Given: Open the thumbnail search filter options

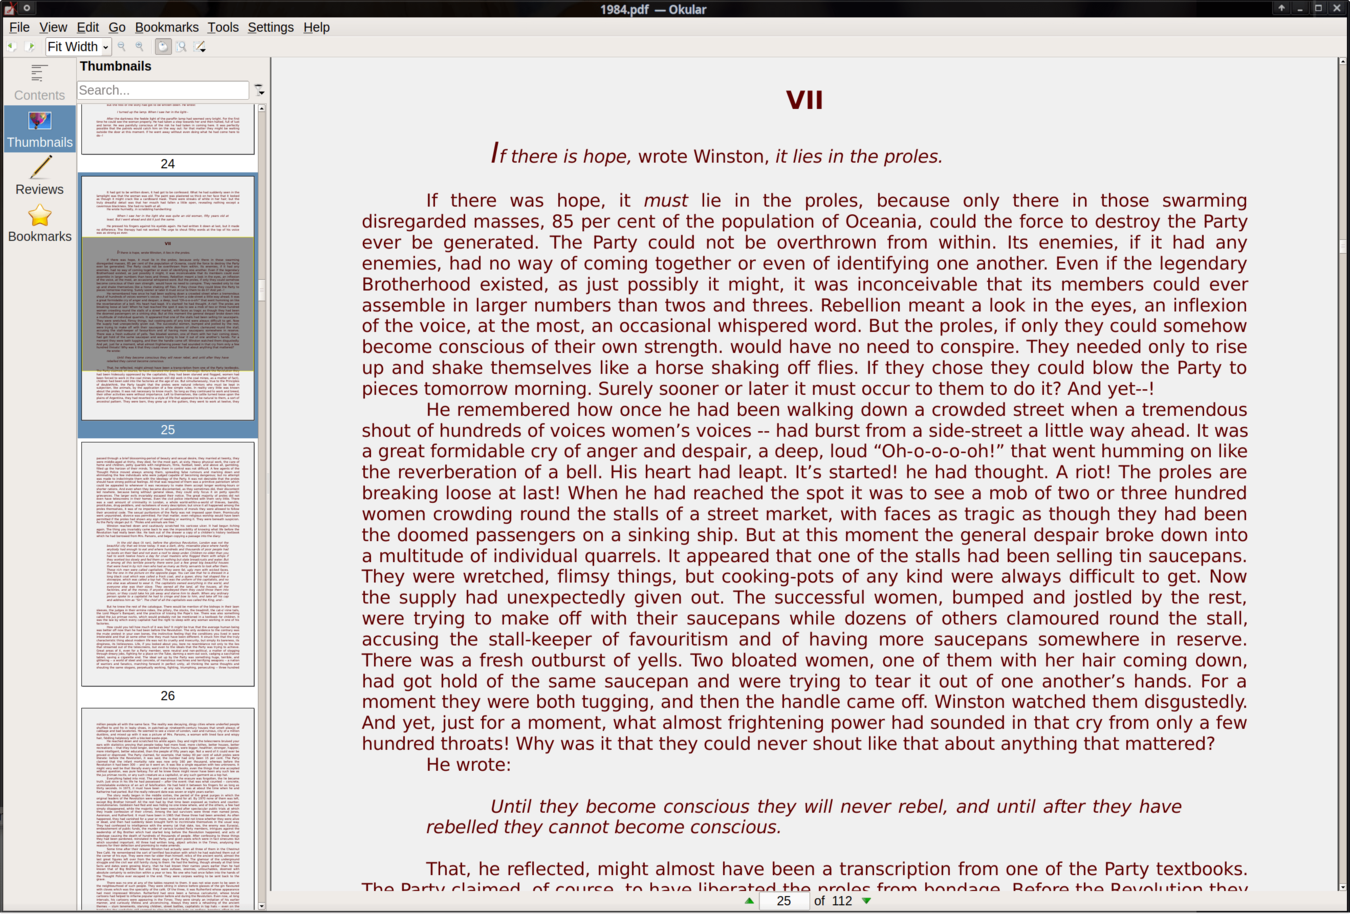Looking at the screenshot, I should (260, 90).
